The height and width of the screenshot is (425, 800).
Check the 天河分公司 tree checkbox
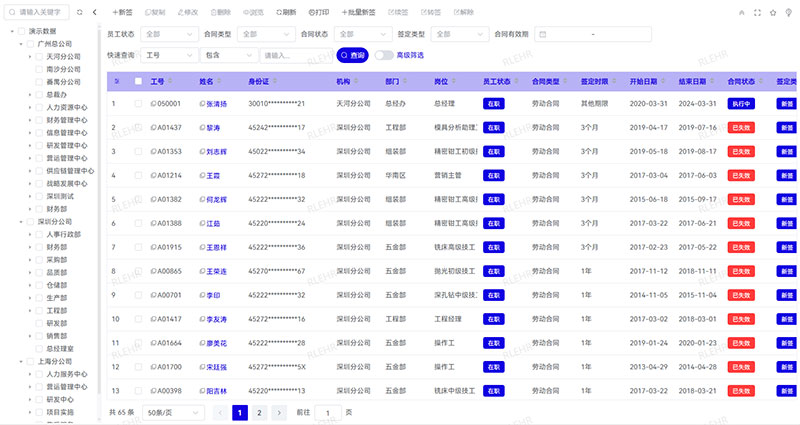(39, 57)
